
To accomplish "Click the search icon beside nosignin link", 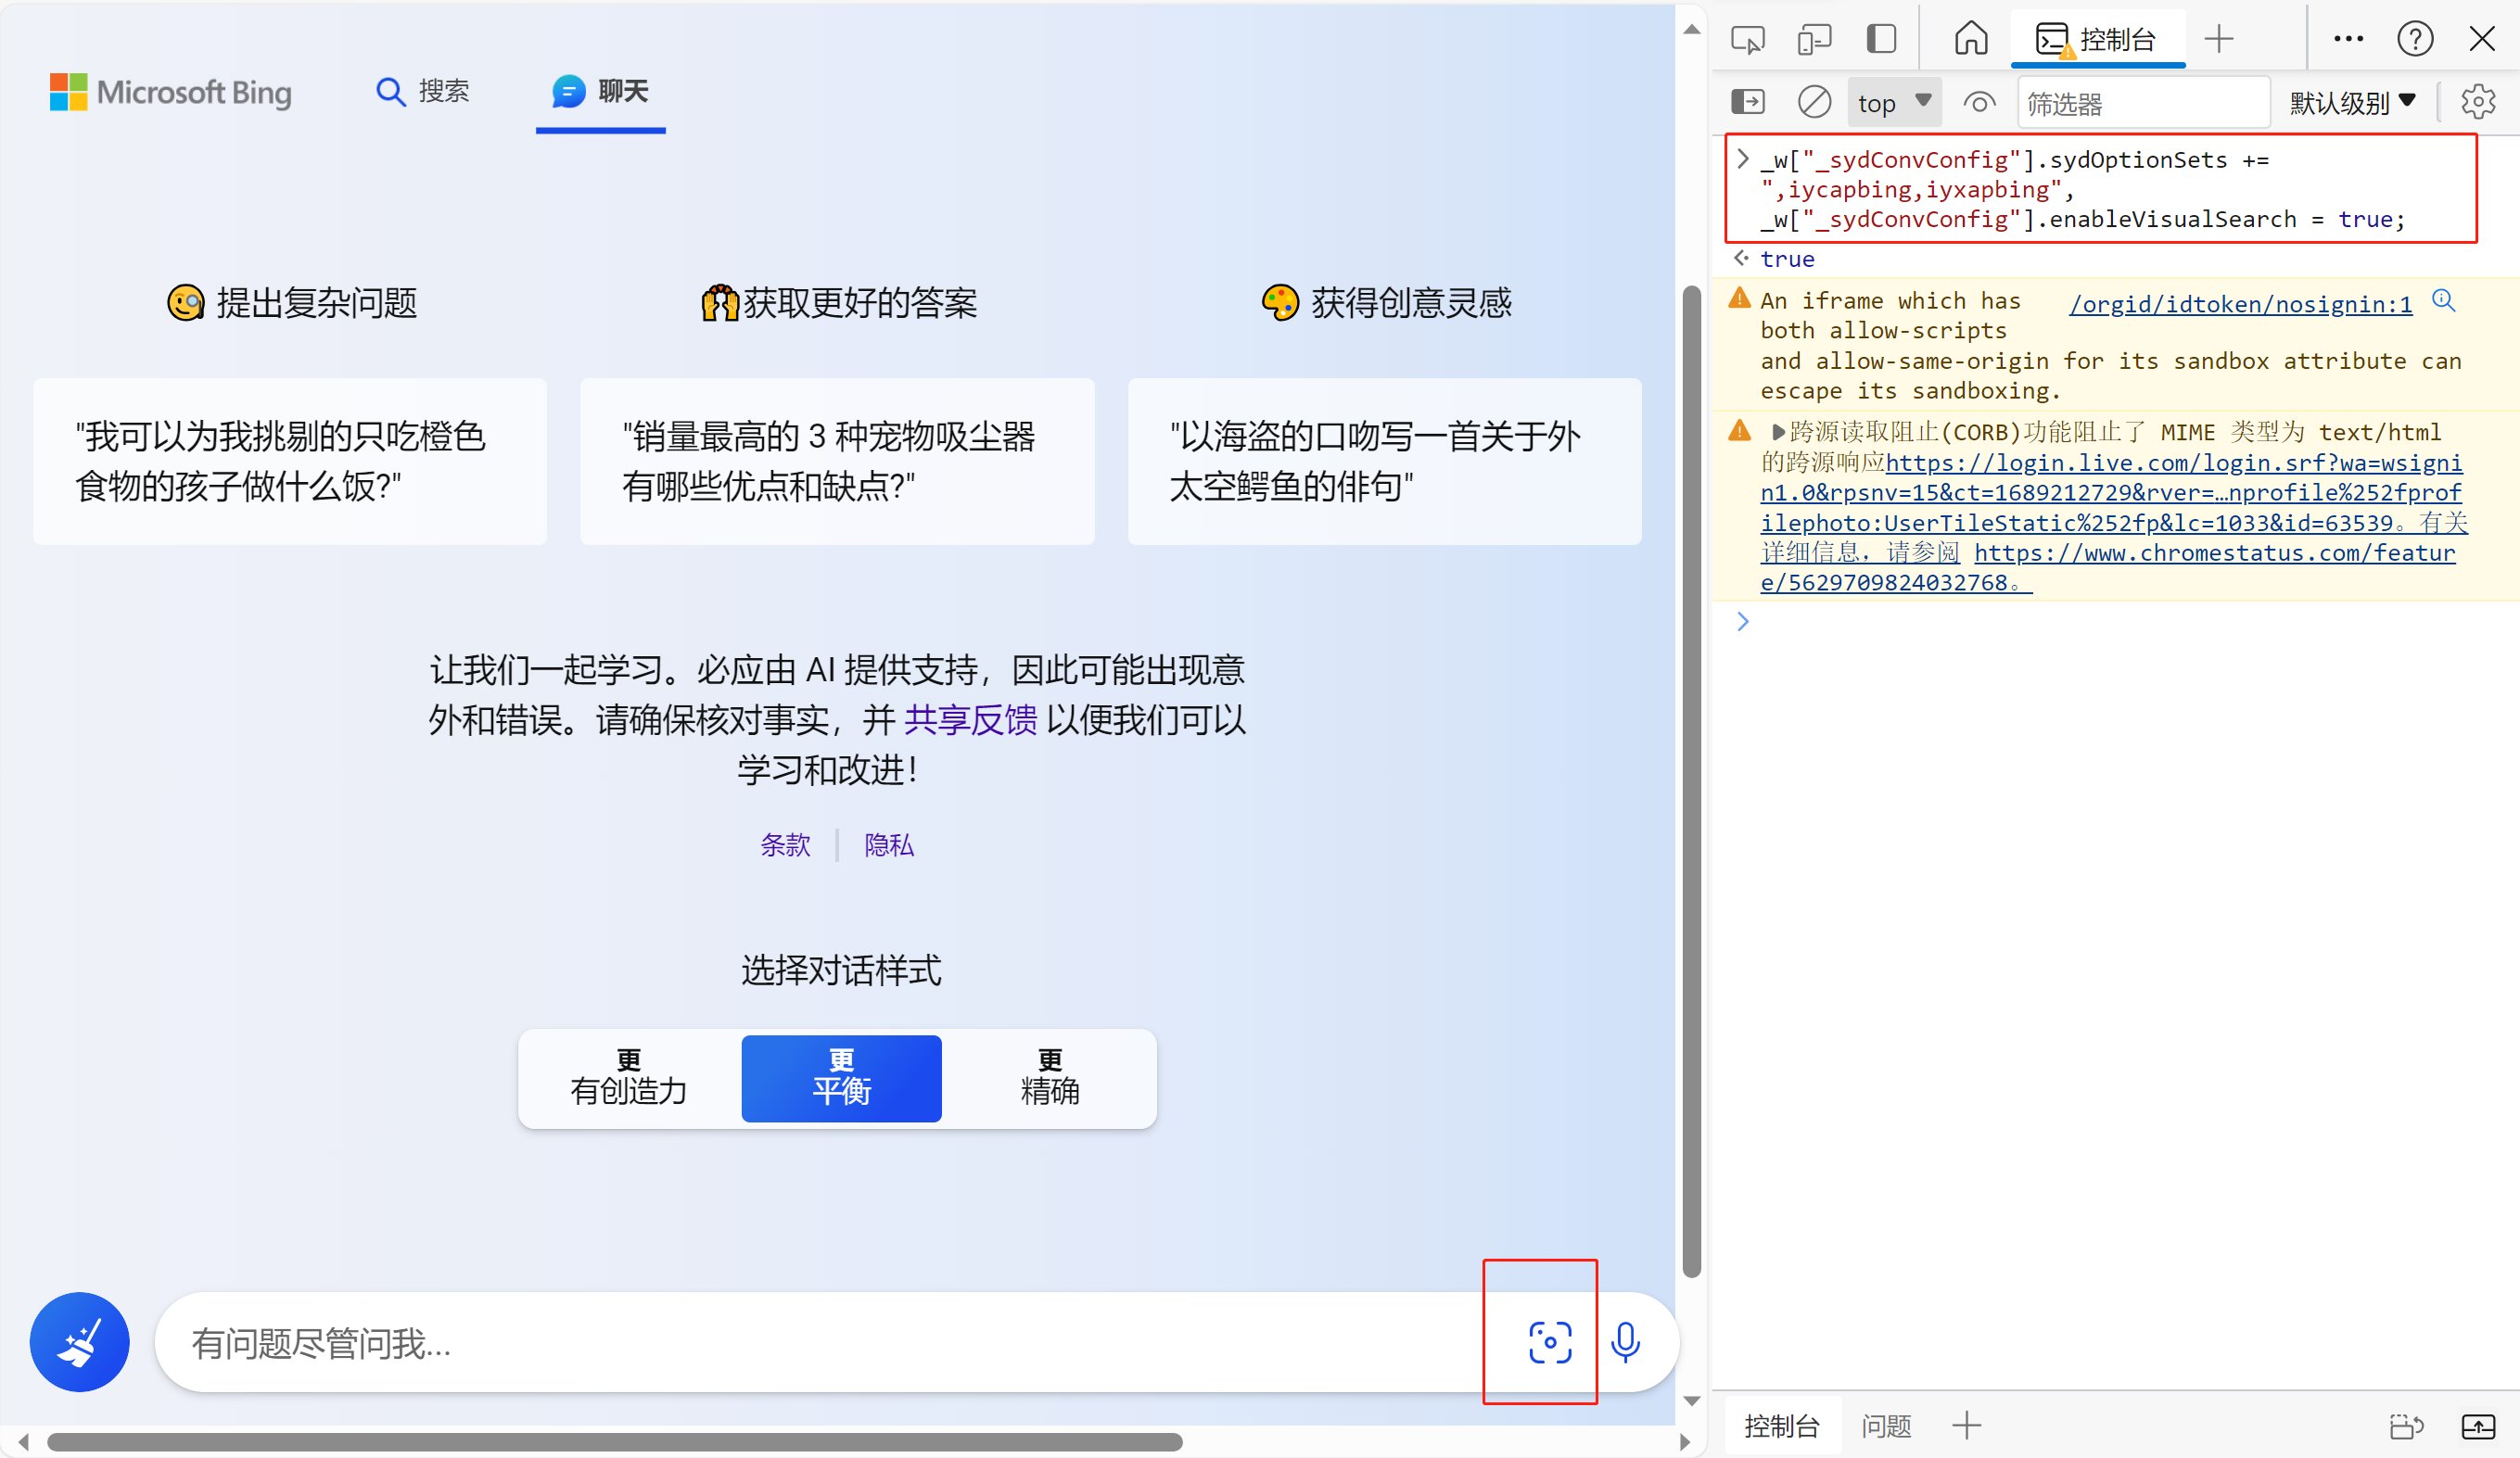I will (x=2443, y=300).
